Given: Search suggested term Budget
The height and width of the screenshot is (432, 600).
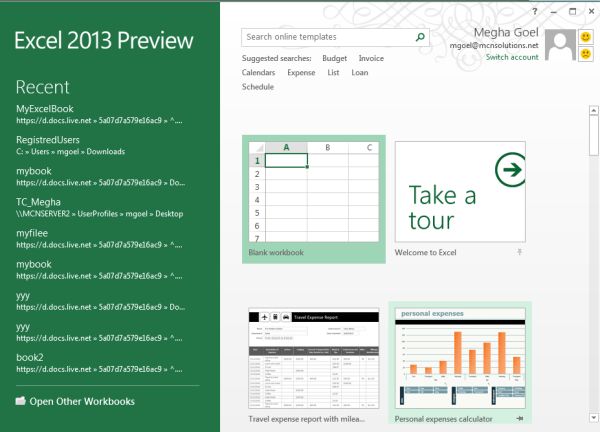Looking at the screenshot, I should click(334, 59).
